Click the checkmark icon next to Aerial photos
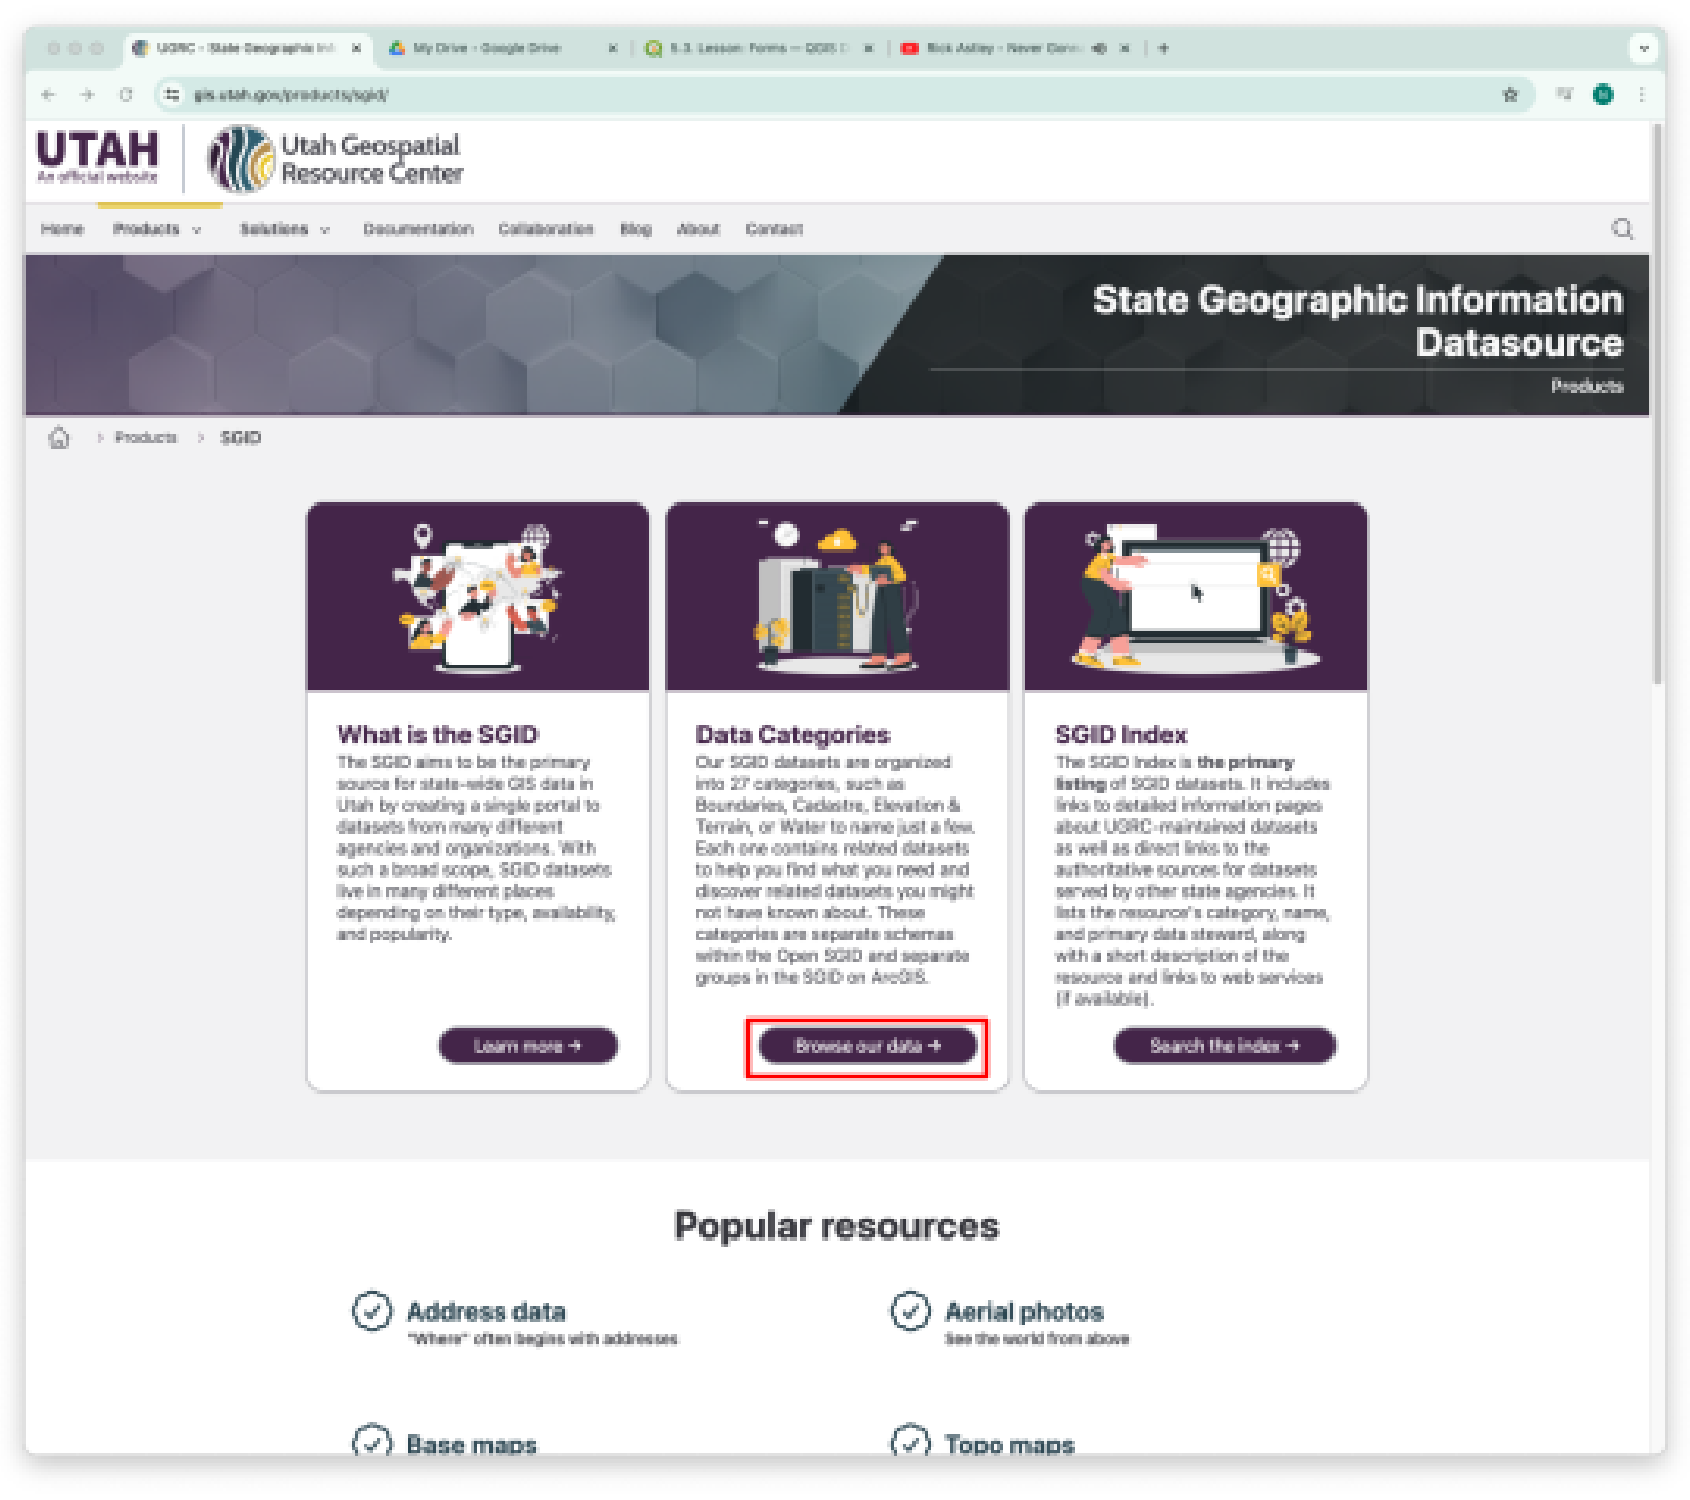This screenshot has width=1690, height=1500. 910,1311
